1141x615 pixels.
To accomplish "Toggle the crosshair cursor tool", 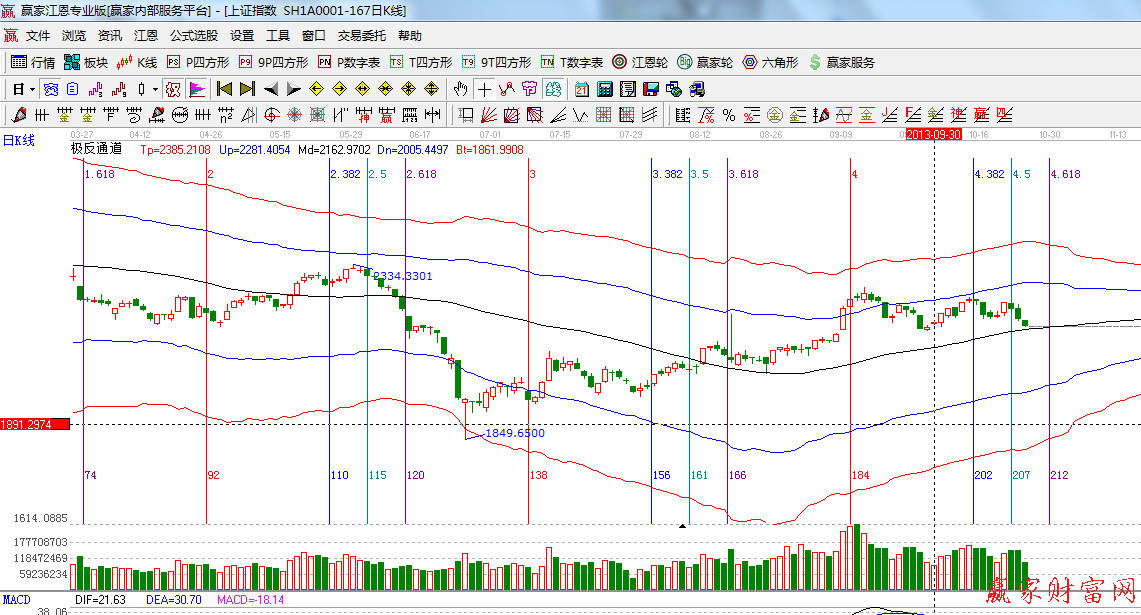I will coord(484,89).
